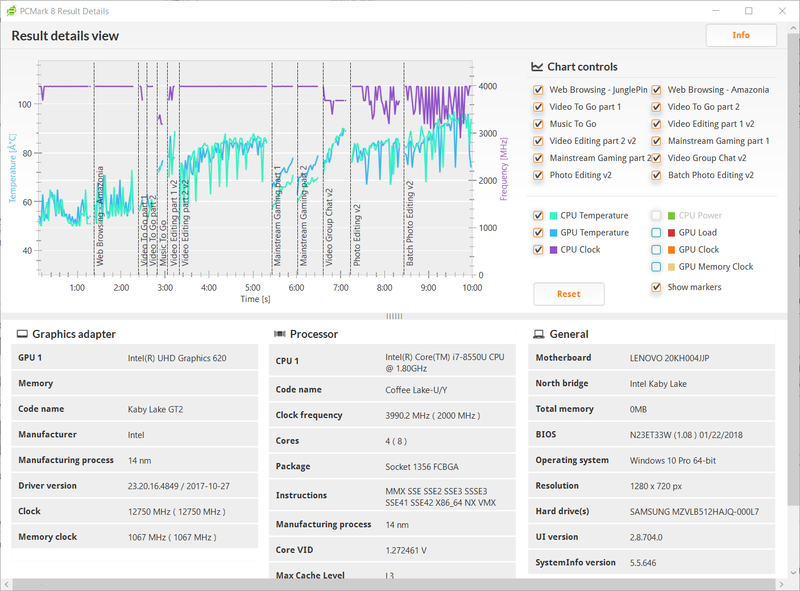The height and width of the screenshot is (591, 800).
Task: Click the GPU Clock orange color swatch
Action: click(671, 250)
